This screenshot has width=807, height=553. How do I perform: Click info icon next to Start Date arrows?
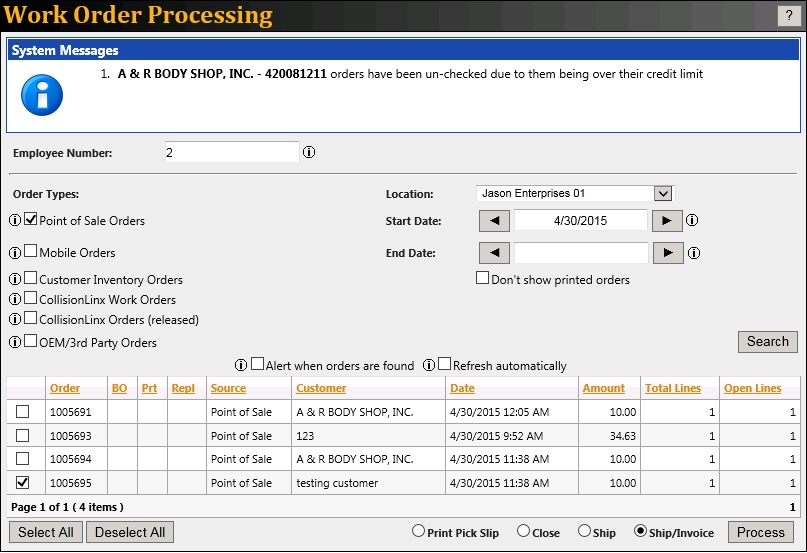click(x=692, y=221)
